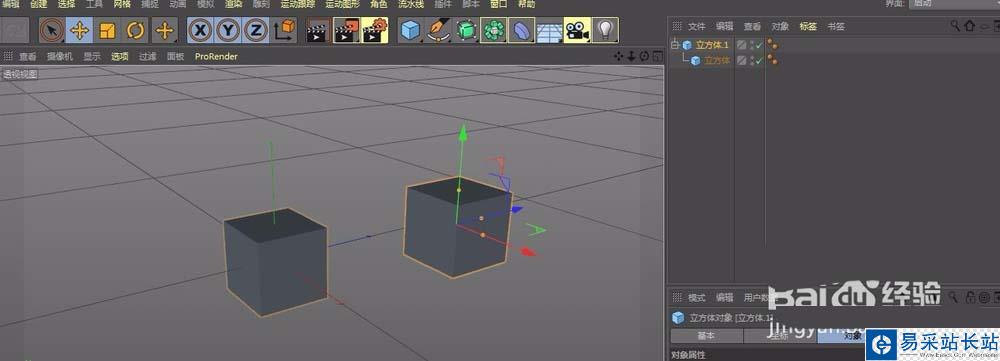Image resolution: width=1000 pixels, height=361 pixels.
Task: Open the 角色 menu
Action: pyautogui.click(x=379, y=4)
